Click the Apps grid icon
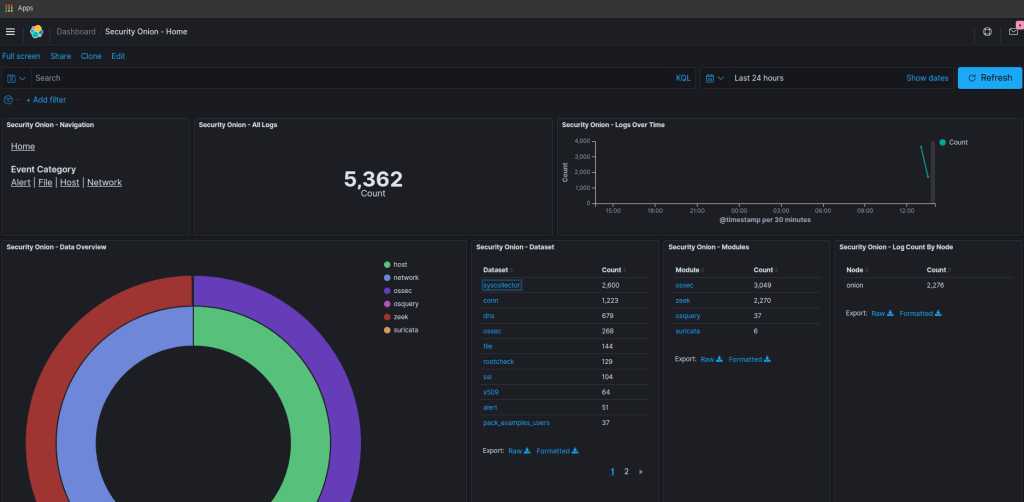This screenshot has height=502, width=1024. 9,7
